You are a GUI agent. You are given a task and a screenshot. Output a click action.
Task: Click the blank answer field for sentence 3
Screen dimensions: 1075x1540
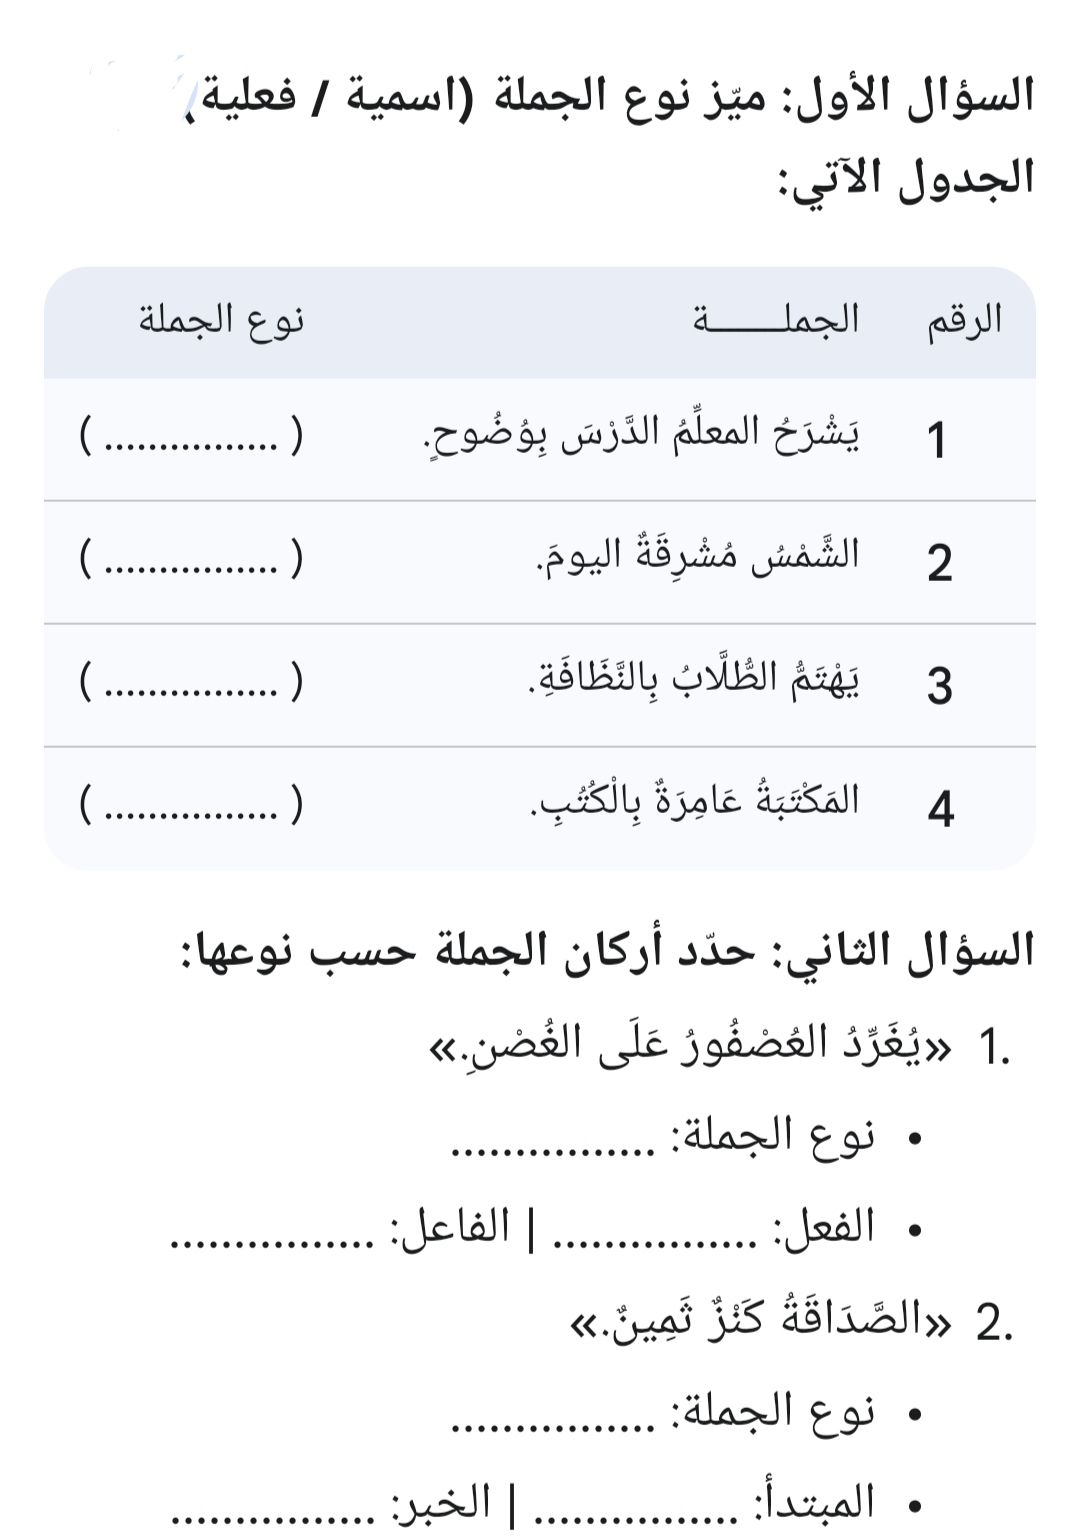[x=191, y=682]
